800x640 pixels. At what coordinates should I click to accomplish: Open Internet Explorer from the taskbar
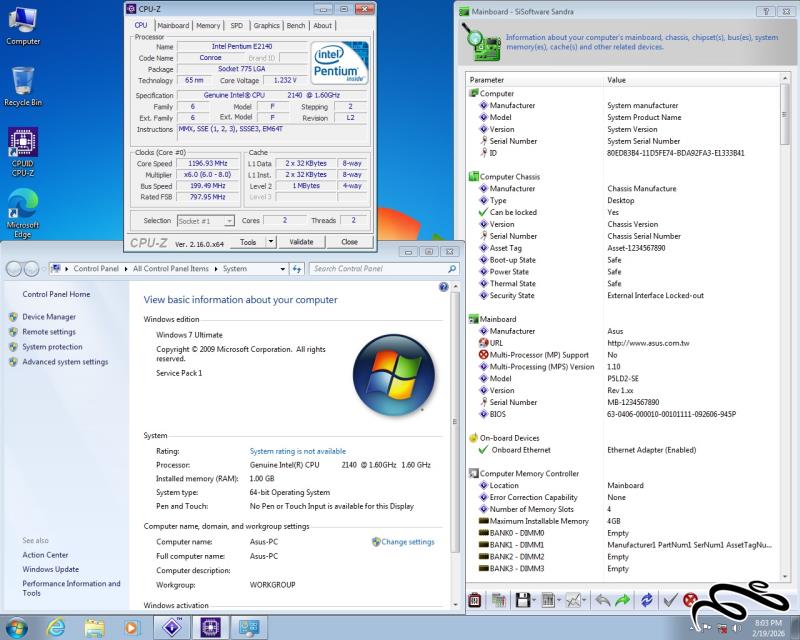pos(55,627)
